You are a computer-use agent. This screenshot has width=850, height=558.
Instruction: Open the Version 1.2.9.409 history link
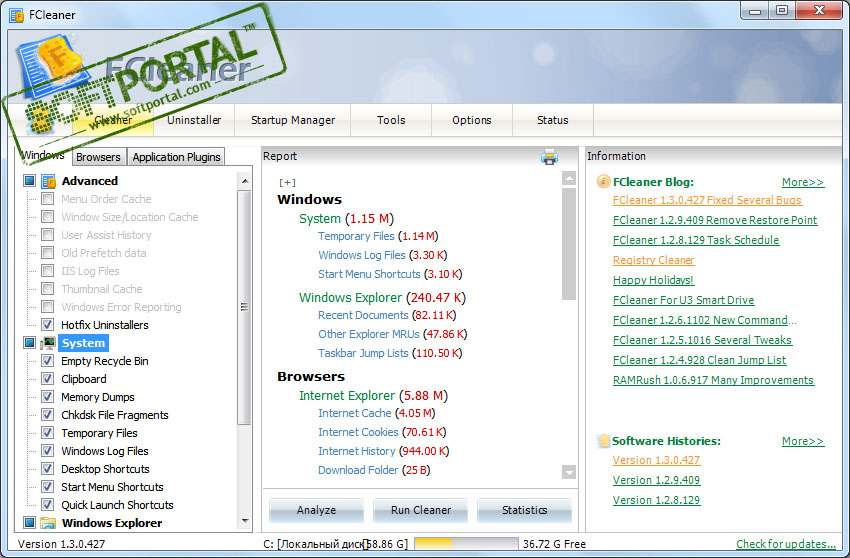[656, 480]
